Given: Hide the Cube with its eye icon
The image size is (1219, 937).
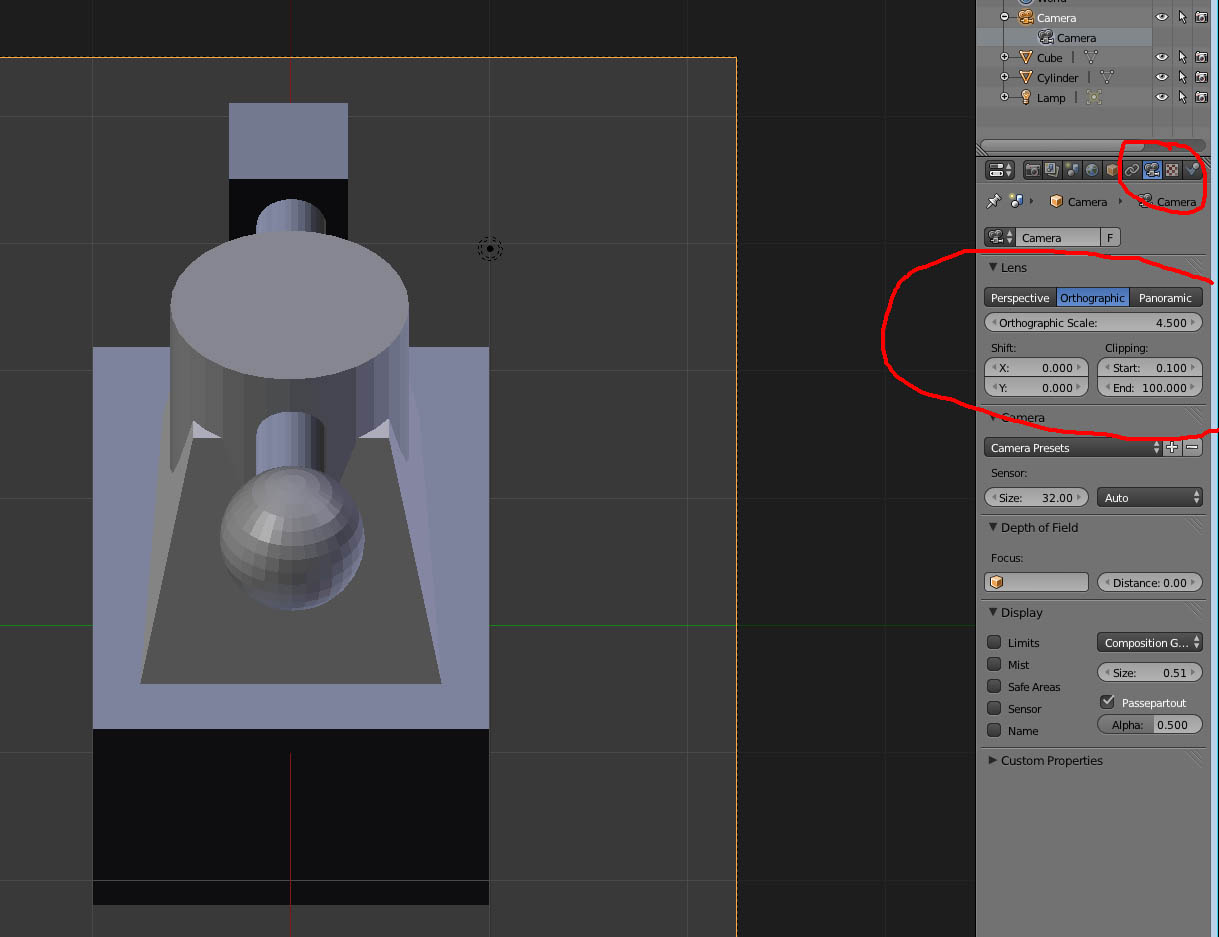Looking at the screenshot, I should click(x=1162, y=58).
